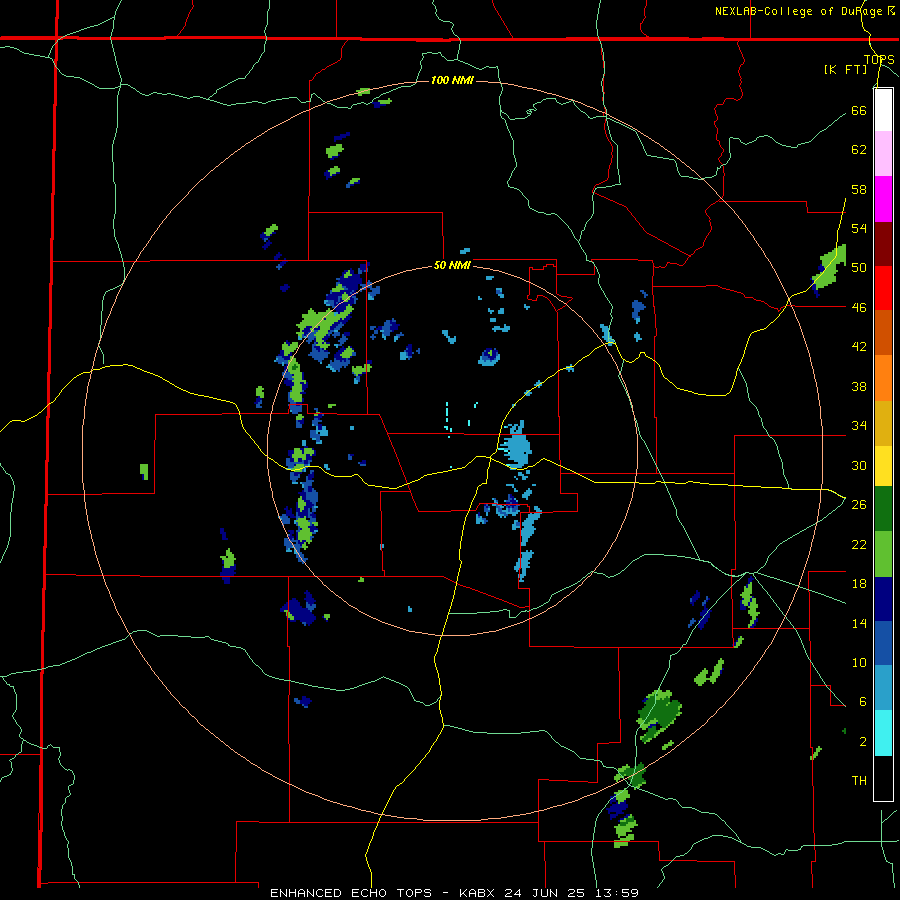The height and width of the screenshot is (900, 900).
Task: Click the '58' legend value
Action: 859,189
